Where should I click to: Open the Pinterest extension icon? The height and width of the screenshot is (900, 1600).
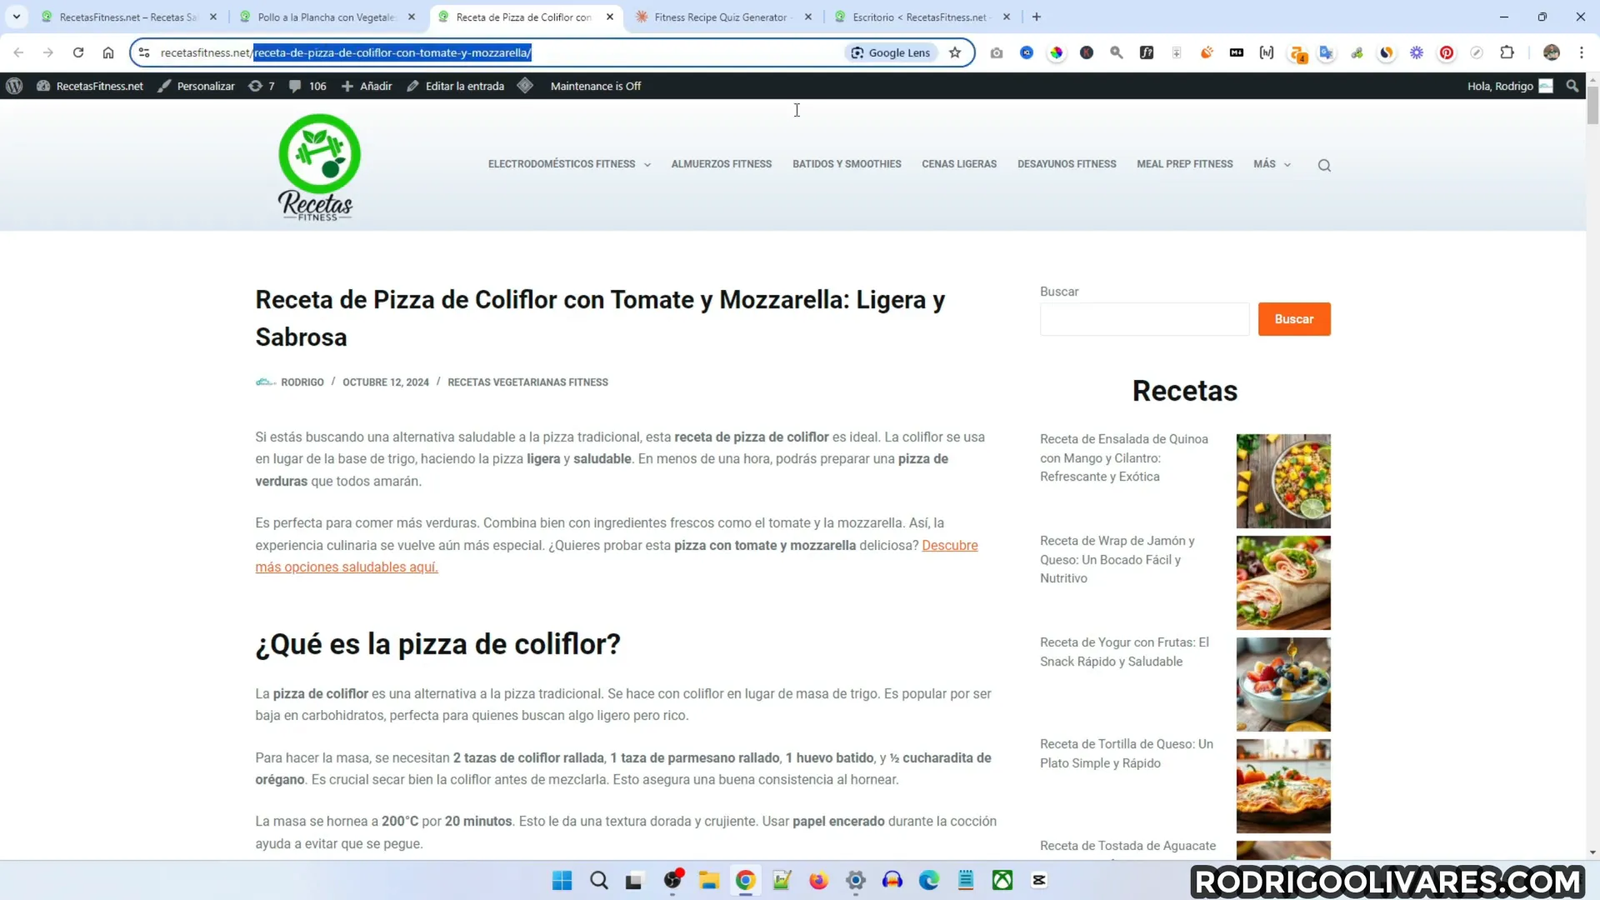point(1445,53)
